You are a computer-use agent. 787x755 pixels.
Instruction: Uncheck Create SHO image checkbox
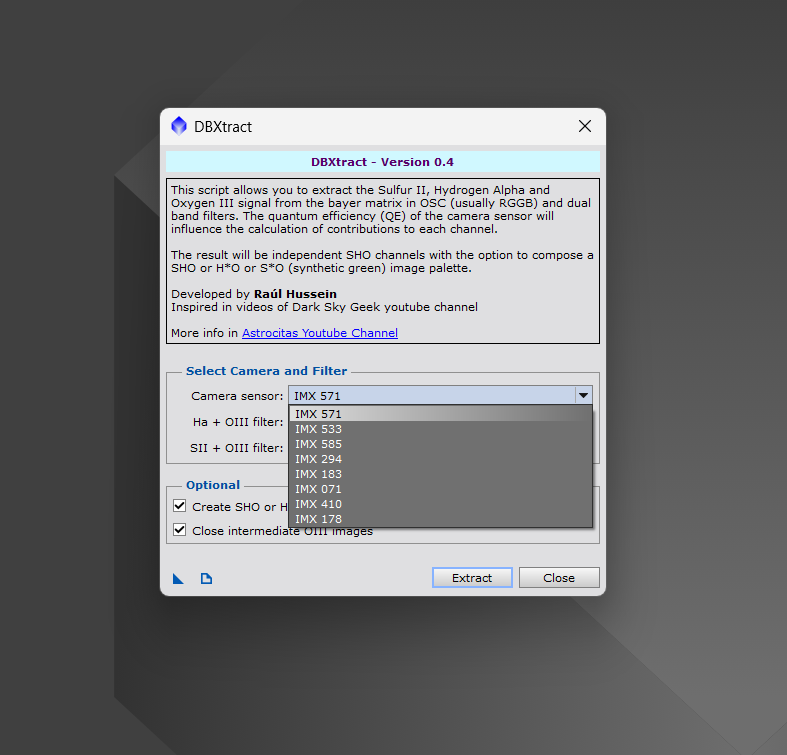pos(180,506)
